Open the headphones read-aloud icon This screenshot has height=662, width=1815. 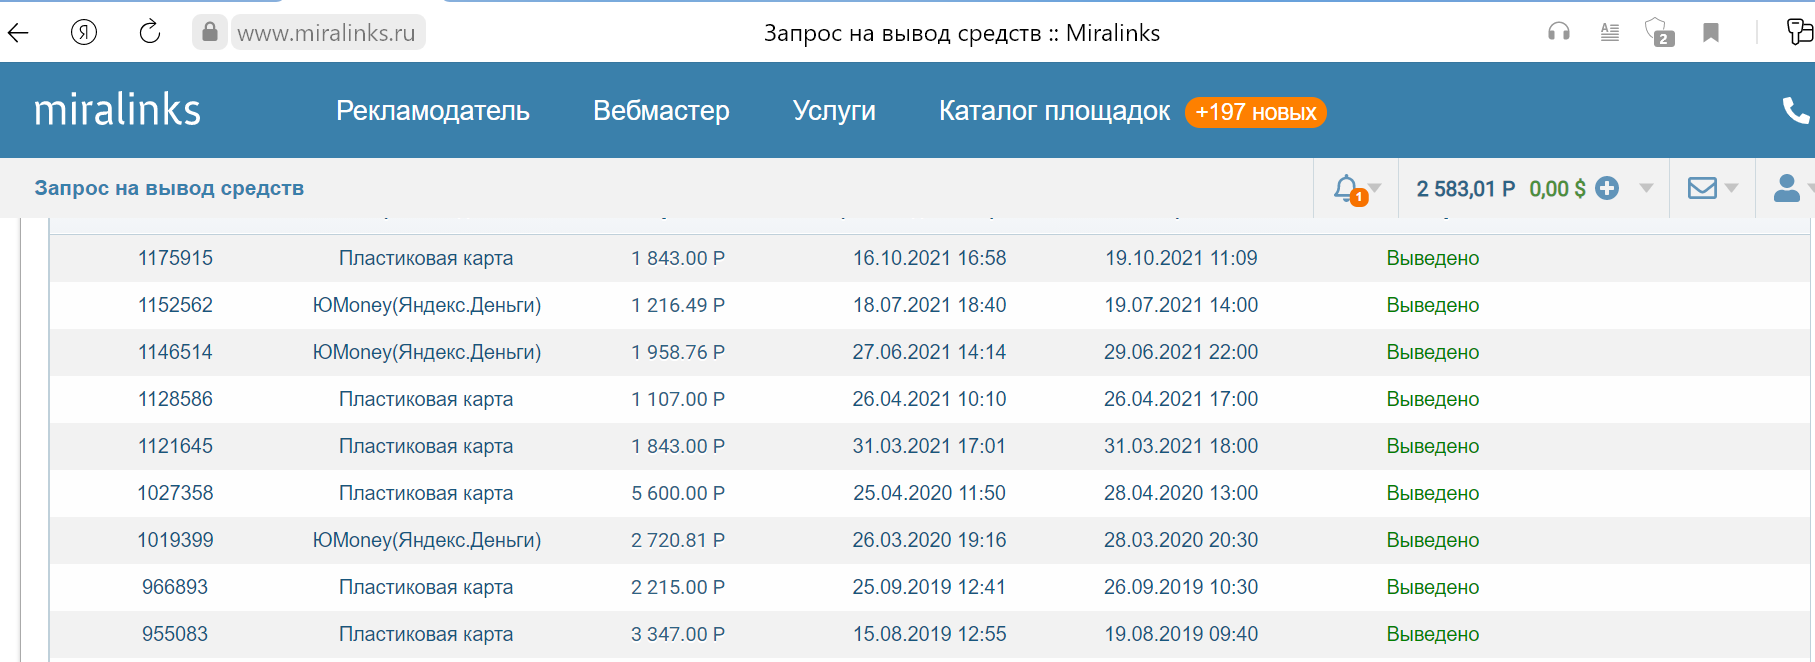point(1559,33)
